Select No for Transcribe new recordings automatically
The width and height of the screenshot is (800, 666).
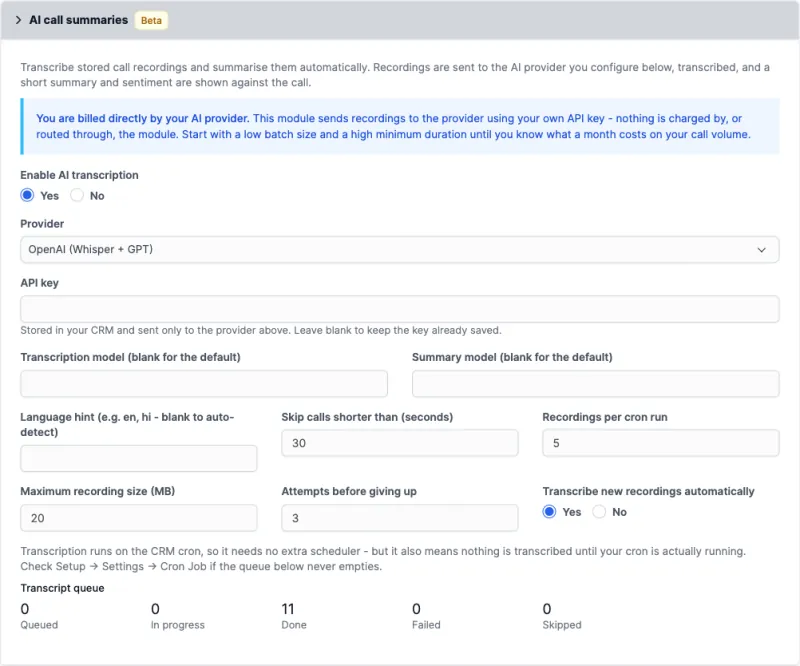point(599,512)
